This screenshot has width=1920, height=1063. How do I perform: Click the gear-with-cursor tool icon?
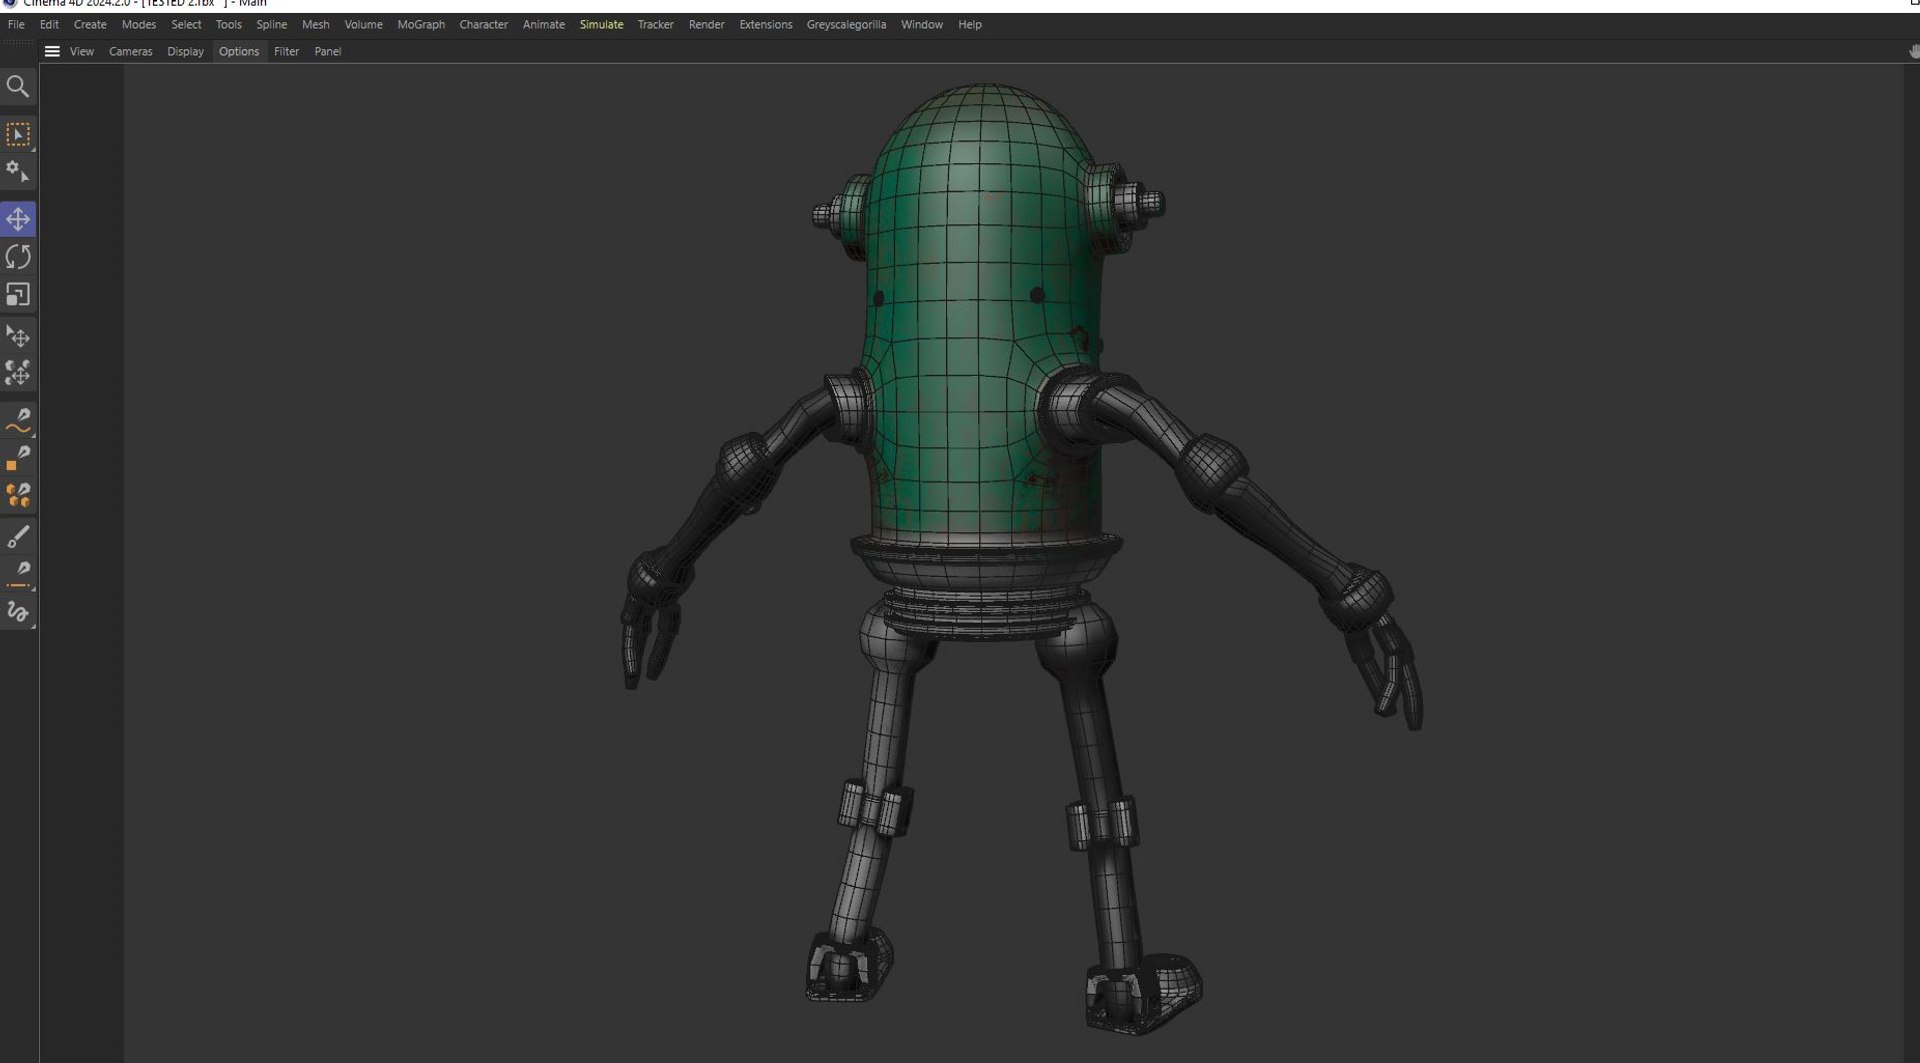pyautogui.click(x=18, y=172)
